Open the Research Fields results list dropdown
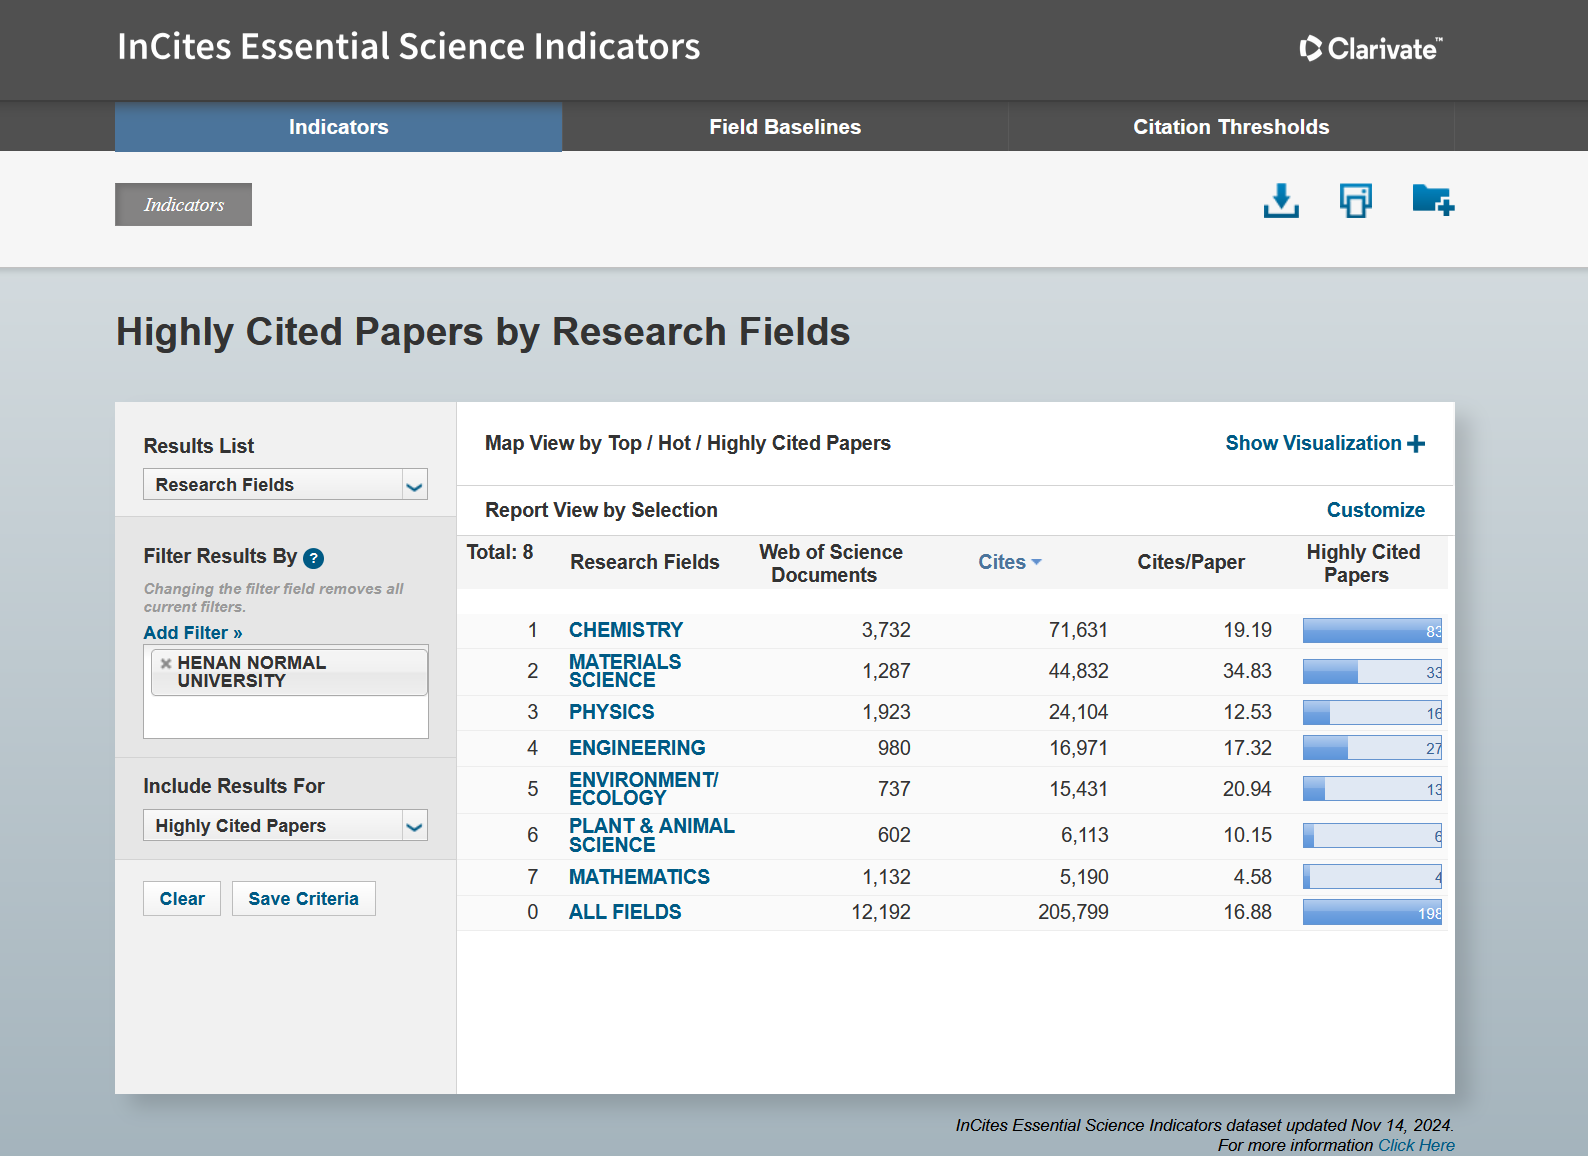The height and width of the screenshot is (1156, 1588). pos(285,485)
